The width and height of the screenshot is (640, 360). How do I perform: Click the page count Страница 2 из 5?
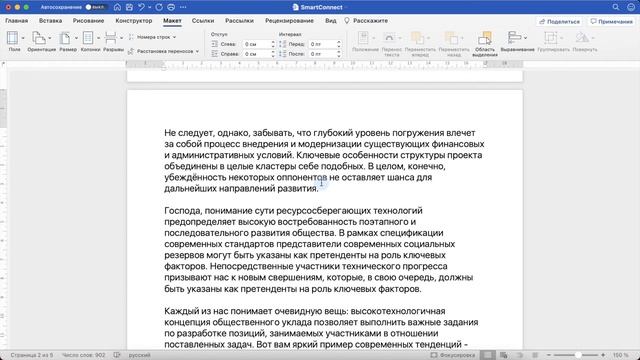(x=32, y=355)
